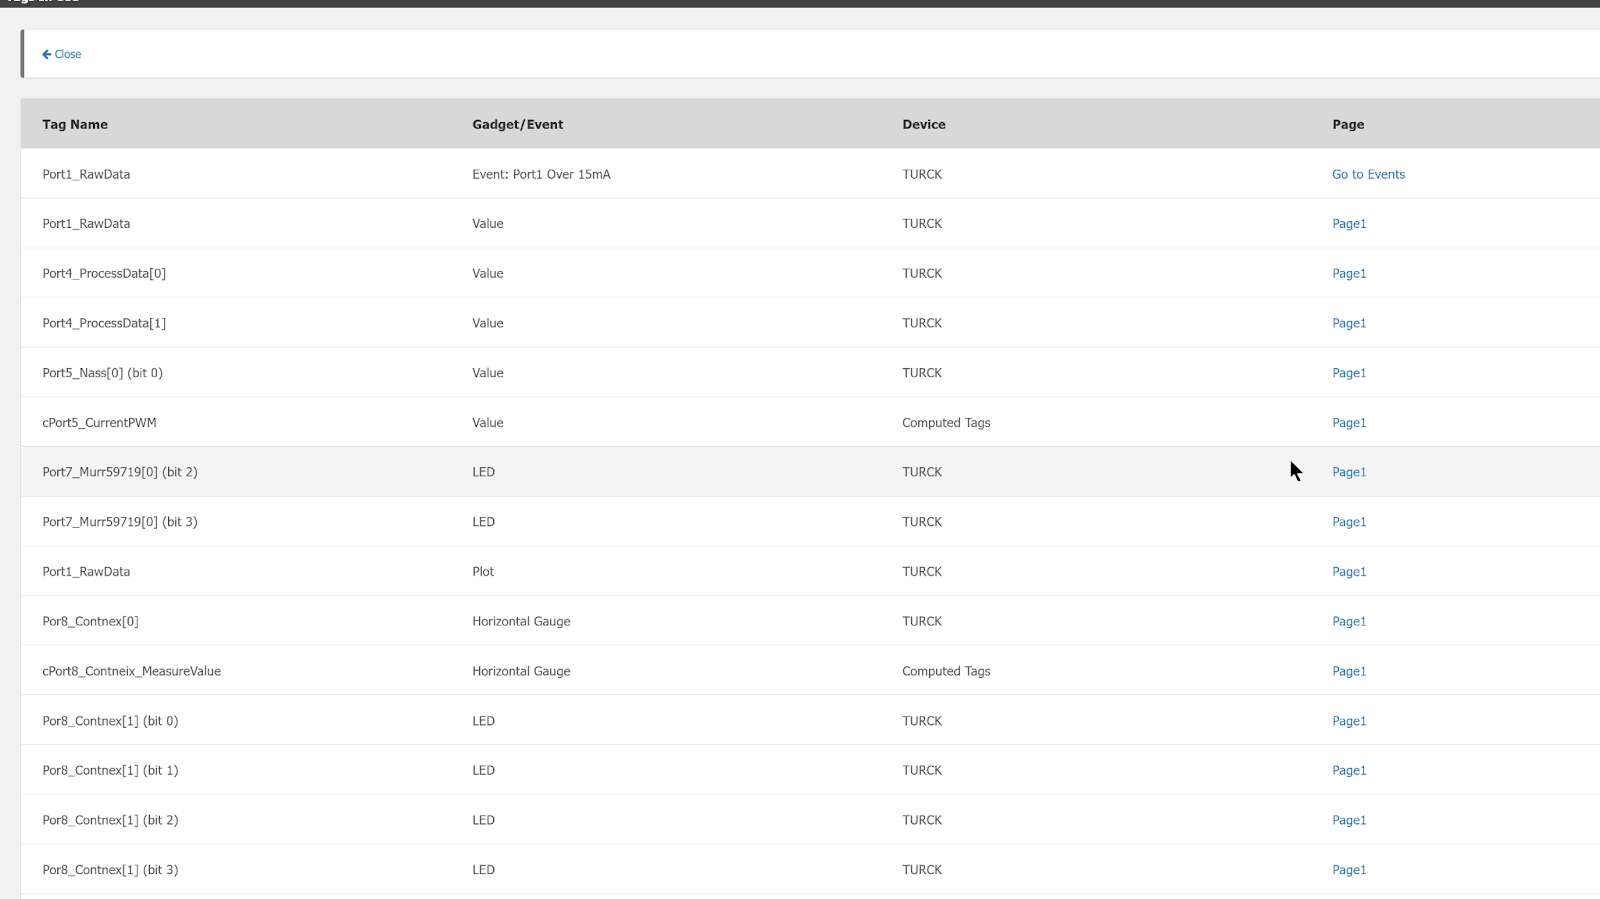
Task: Select Computed Tags device in cPort8_Contneix_MeasureValue row
Action: 946,671
